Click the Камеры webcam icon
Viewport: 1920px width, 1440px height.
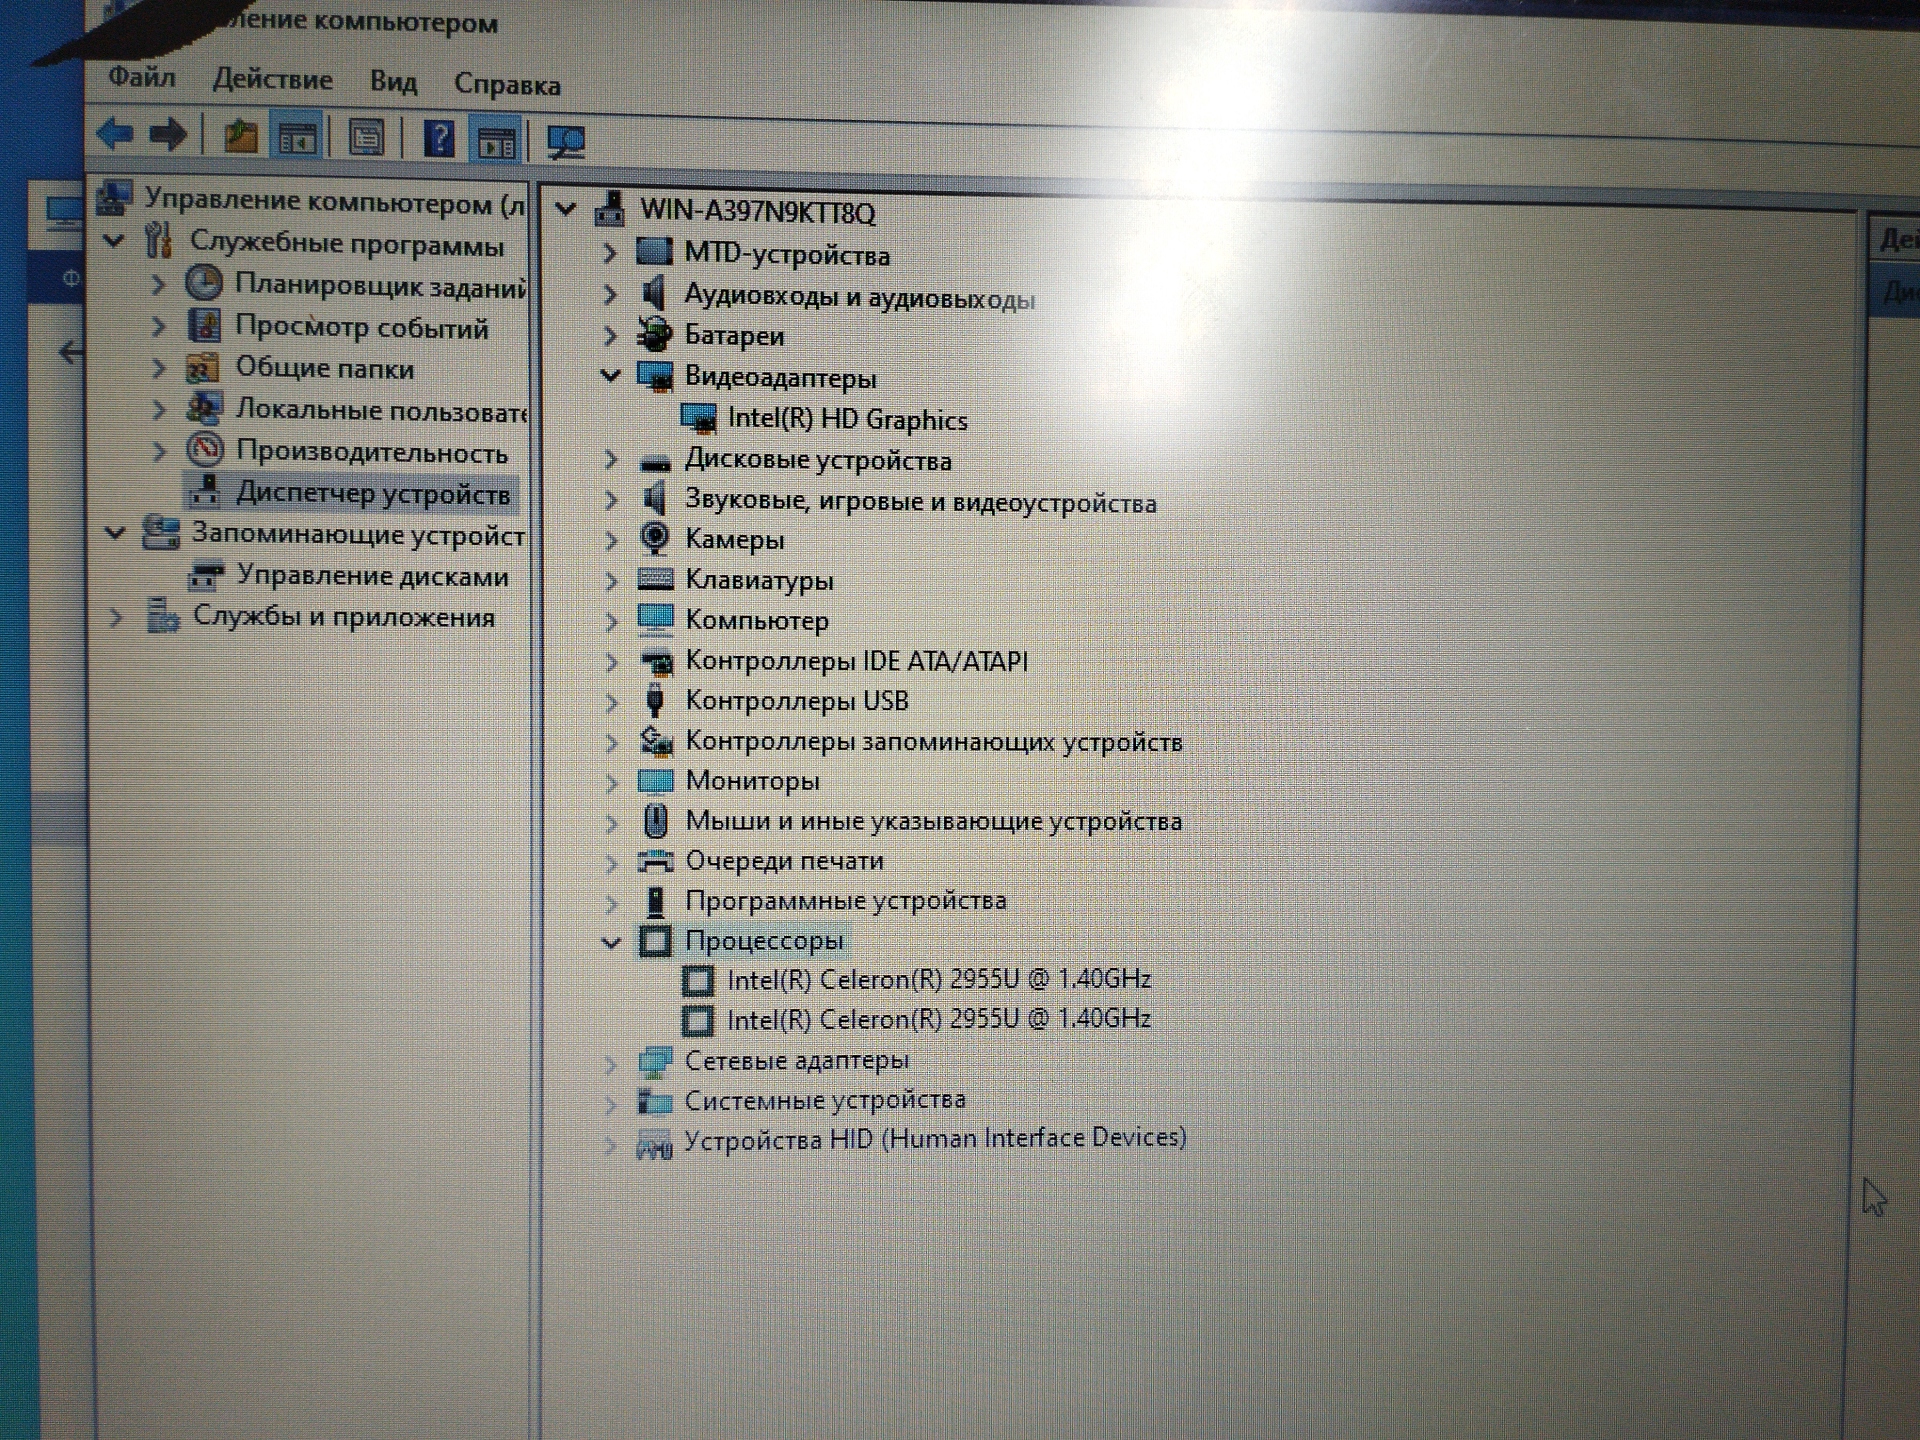click(655, 538)
